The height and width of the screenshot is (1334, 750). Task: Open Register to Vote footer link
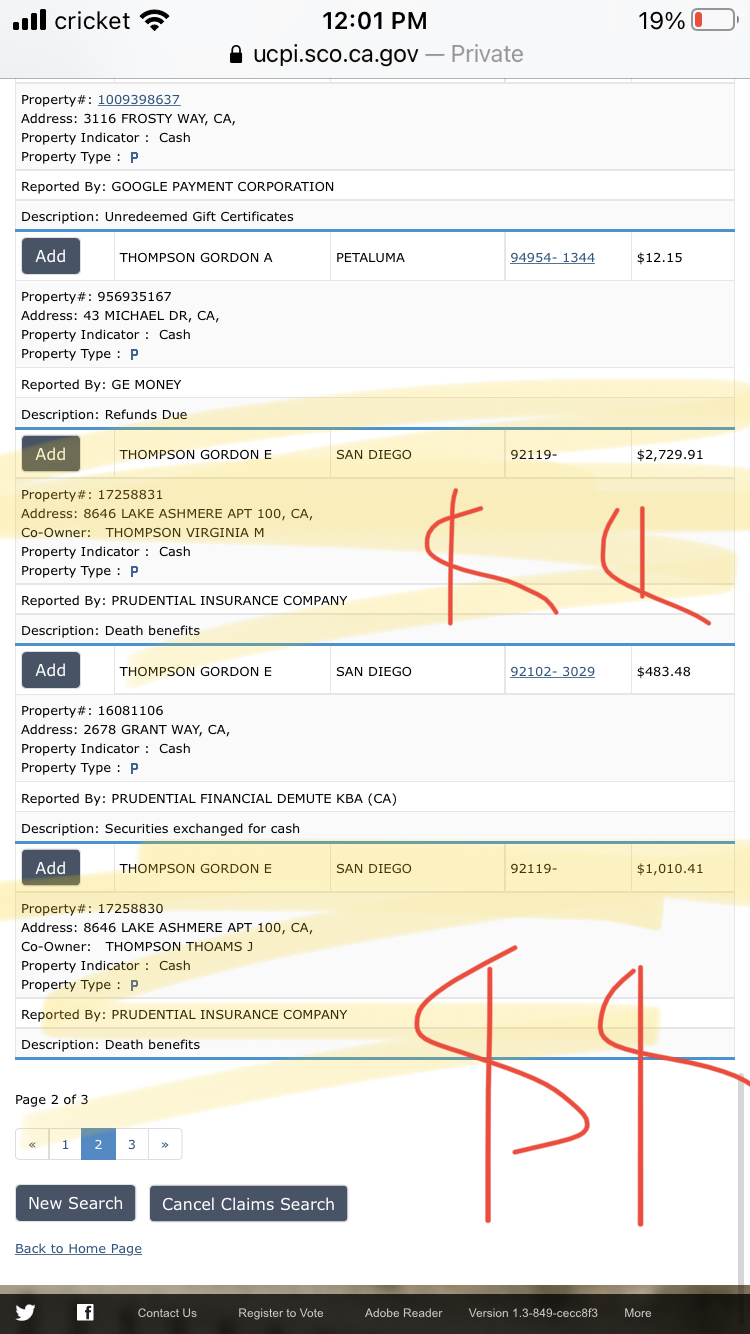click(281, 1313)
